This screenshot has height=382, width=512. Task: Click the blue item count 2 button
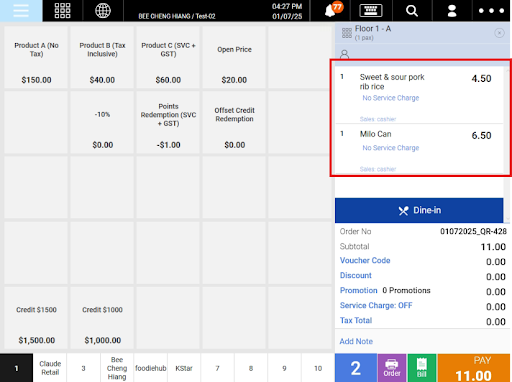tap(356, 368)
